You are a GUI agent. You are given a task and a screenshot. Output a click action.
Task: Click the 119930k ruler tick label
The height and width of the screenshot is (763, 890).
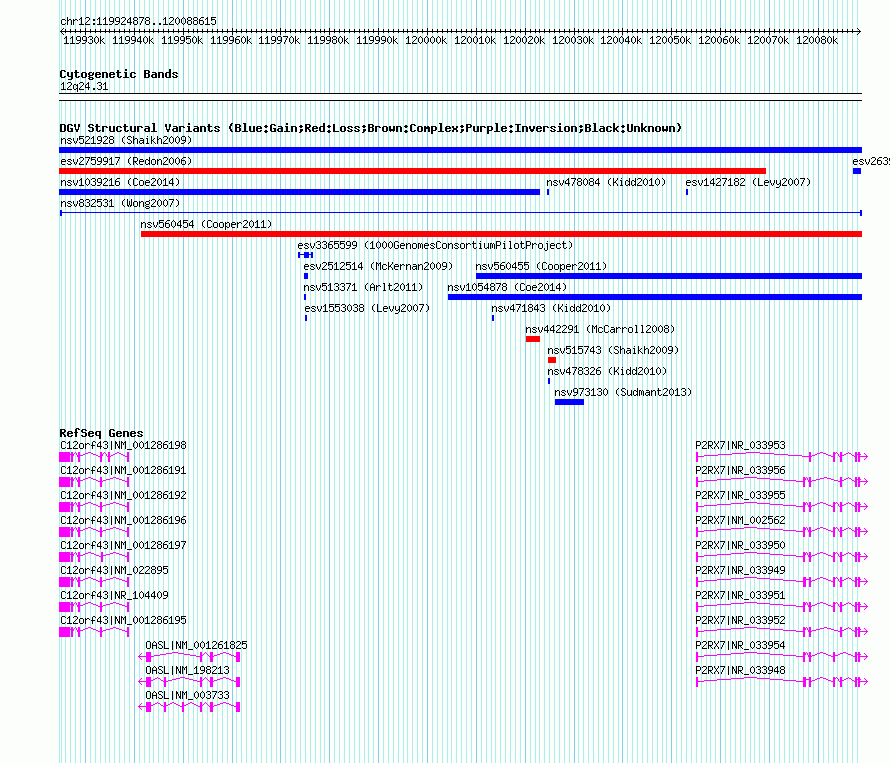84,41
